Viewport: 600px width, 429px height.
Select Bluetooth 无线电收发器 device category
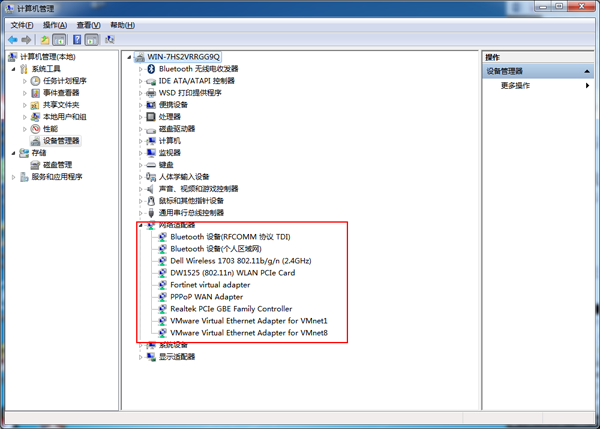pos(205,69)
